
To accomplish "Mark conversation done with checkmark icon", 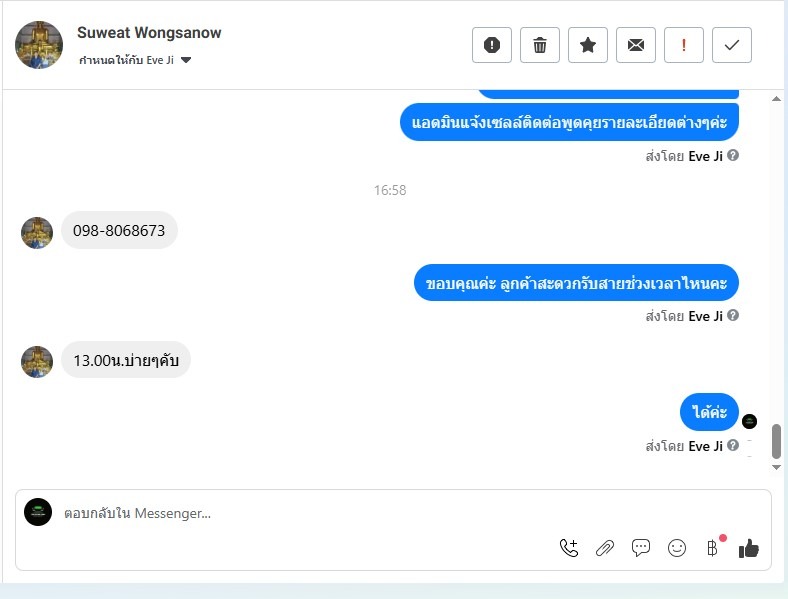I will pyautogui.click(x=732, y=45).
